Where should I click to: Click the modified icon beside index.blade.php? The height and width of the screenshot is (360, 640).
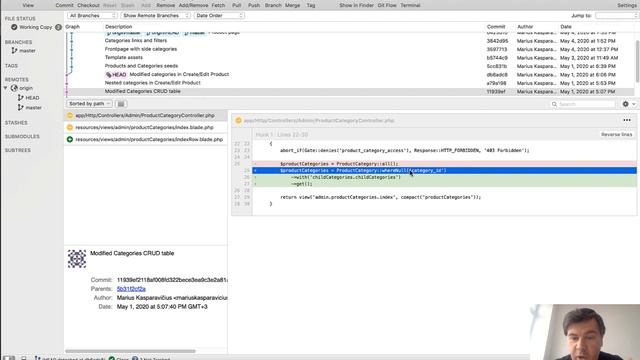point(70,127)
